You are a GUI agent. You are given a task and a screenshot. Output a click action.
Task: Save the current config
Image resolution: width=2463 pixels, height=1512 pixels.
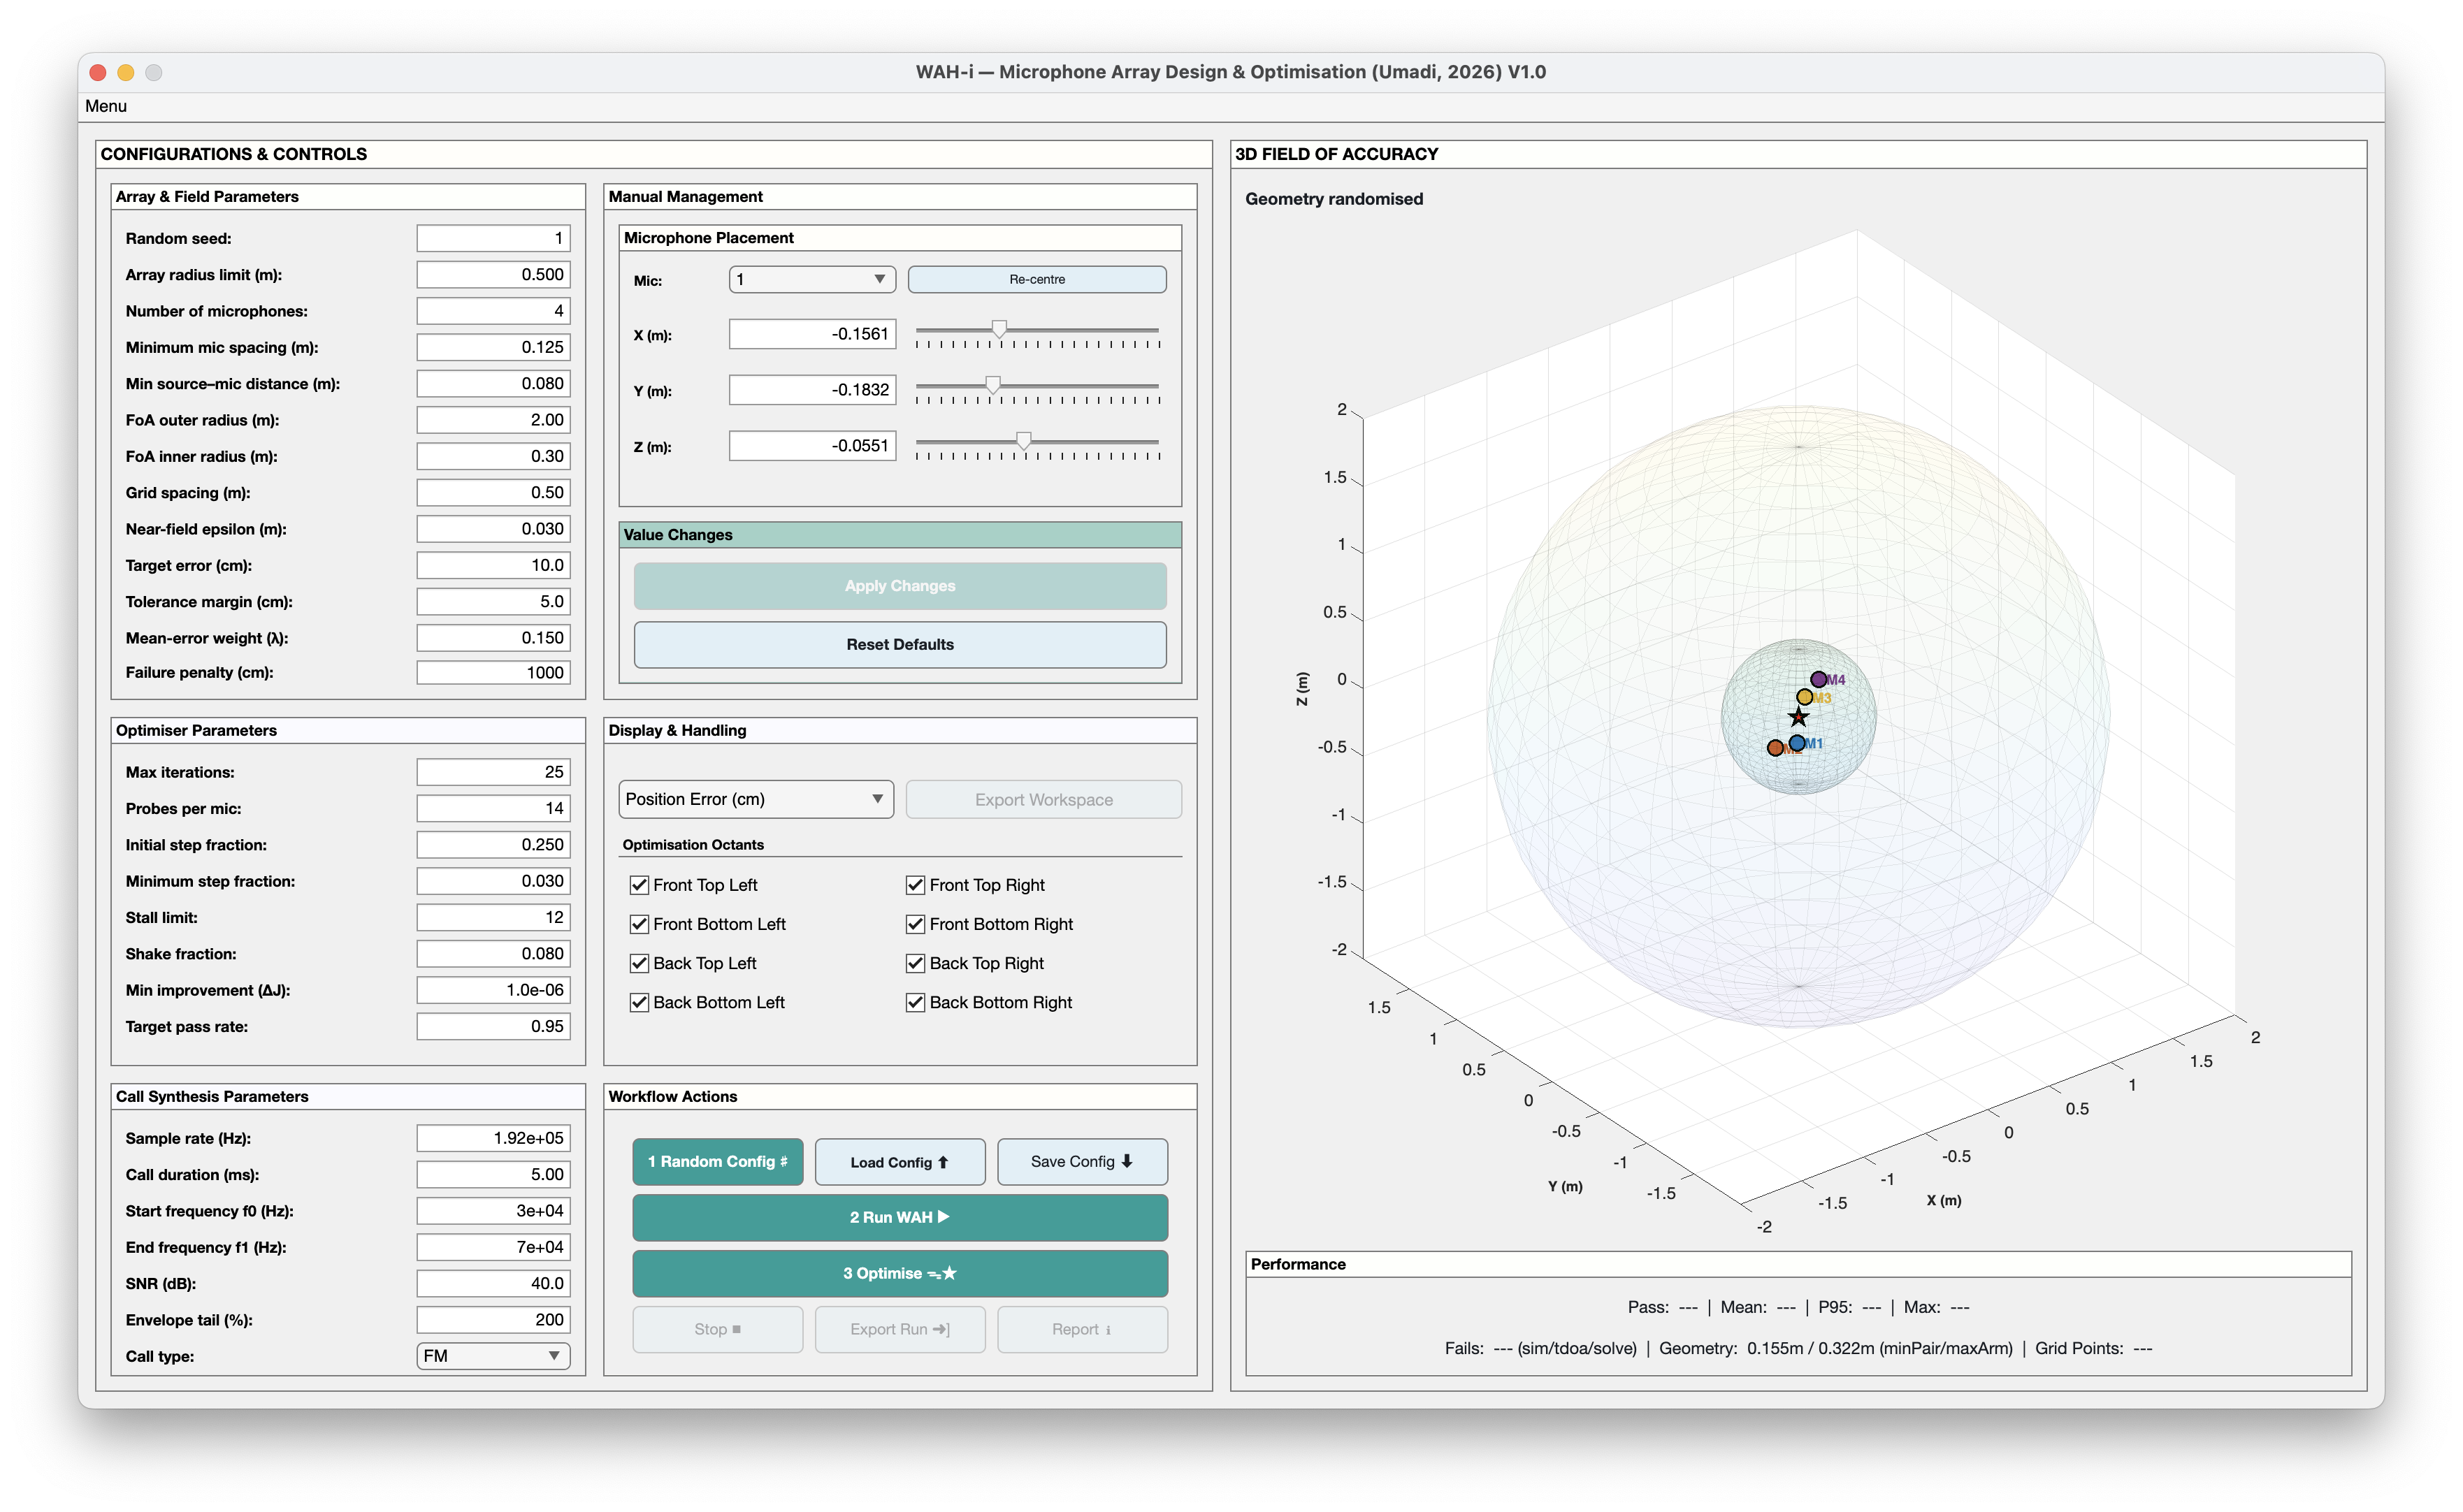click(x=1082, y=1161)
